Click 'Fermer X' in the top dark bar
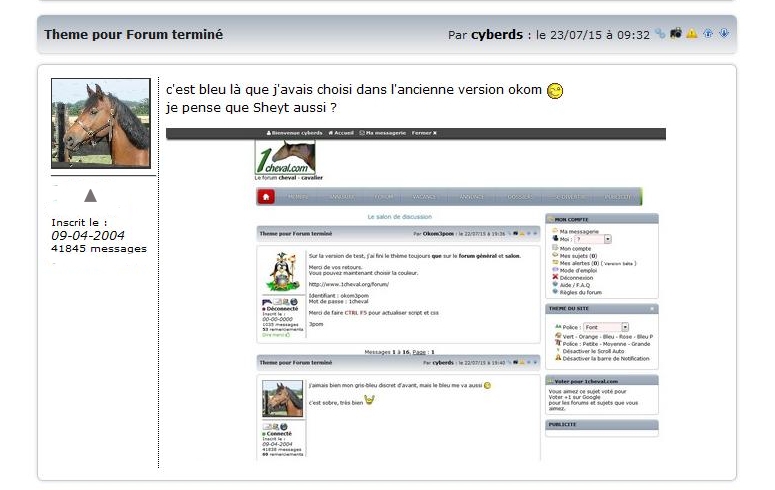The height and width of the screenshot is (490, 775). (x=424, y=133)
